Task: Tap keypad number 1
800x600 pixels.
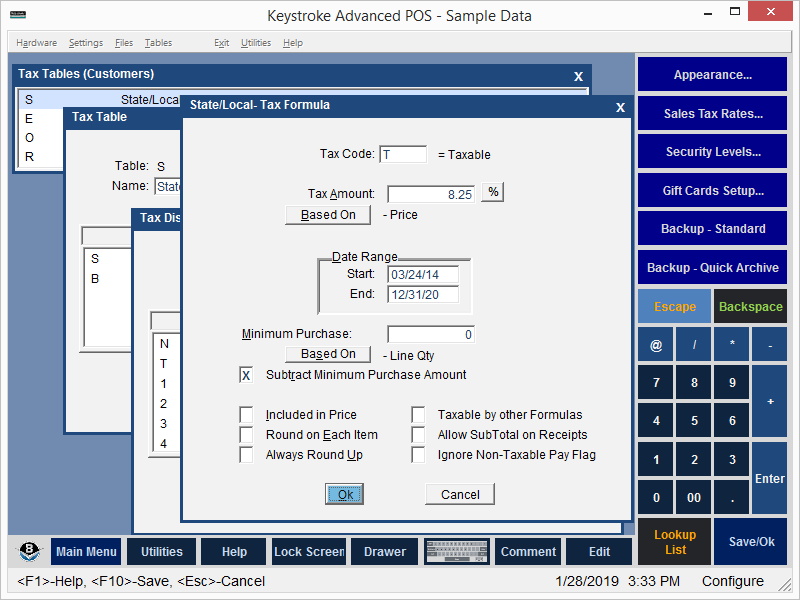Action: (656, 459)
